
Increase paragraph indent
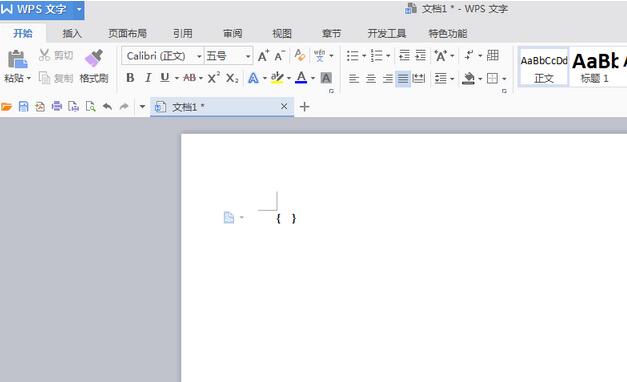(420, 55)
